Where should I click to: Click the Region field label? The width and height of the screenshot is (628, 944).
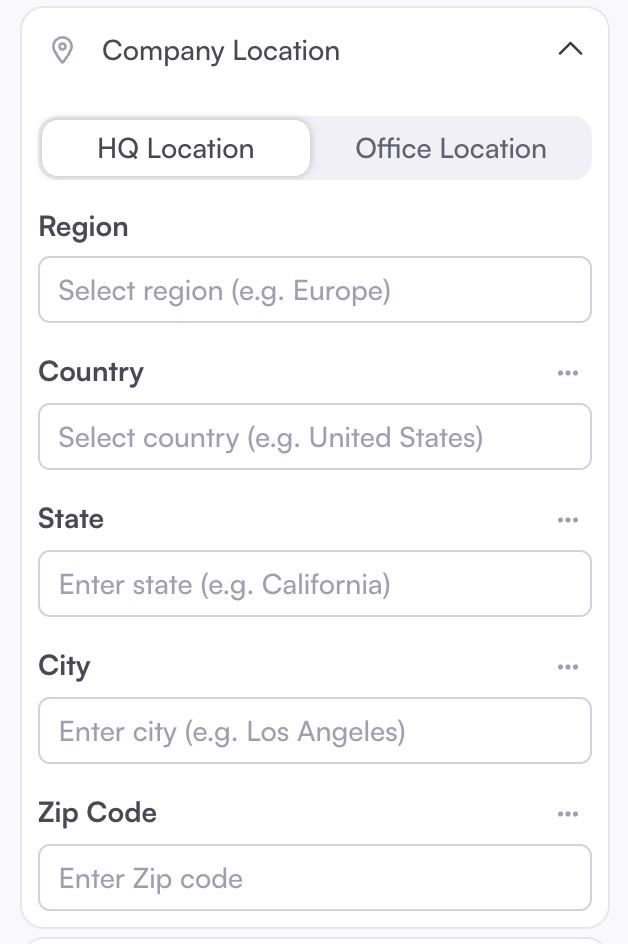pos(83,227)
